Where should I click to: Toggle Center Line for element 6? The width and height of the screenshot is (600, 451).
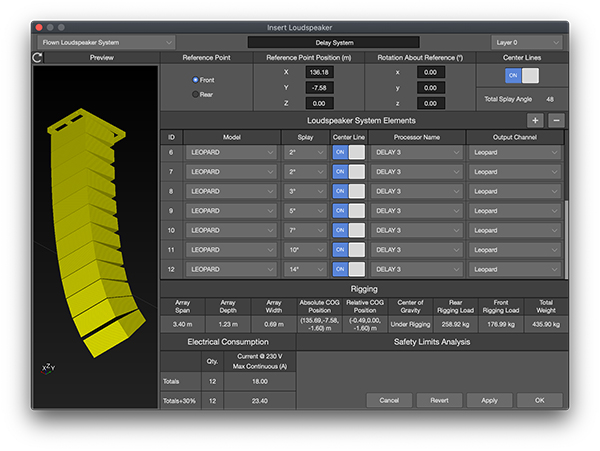click(x=349, y=152)
